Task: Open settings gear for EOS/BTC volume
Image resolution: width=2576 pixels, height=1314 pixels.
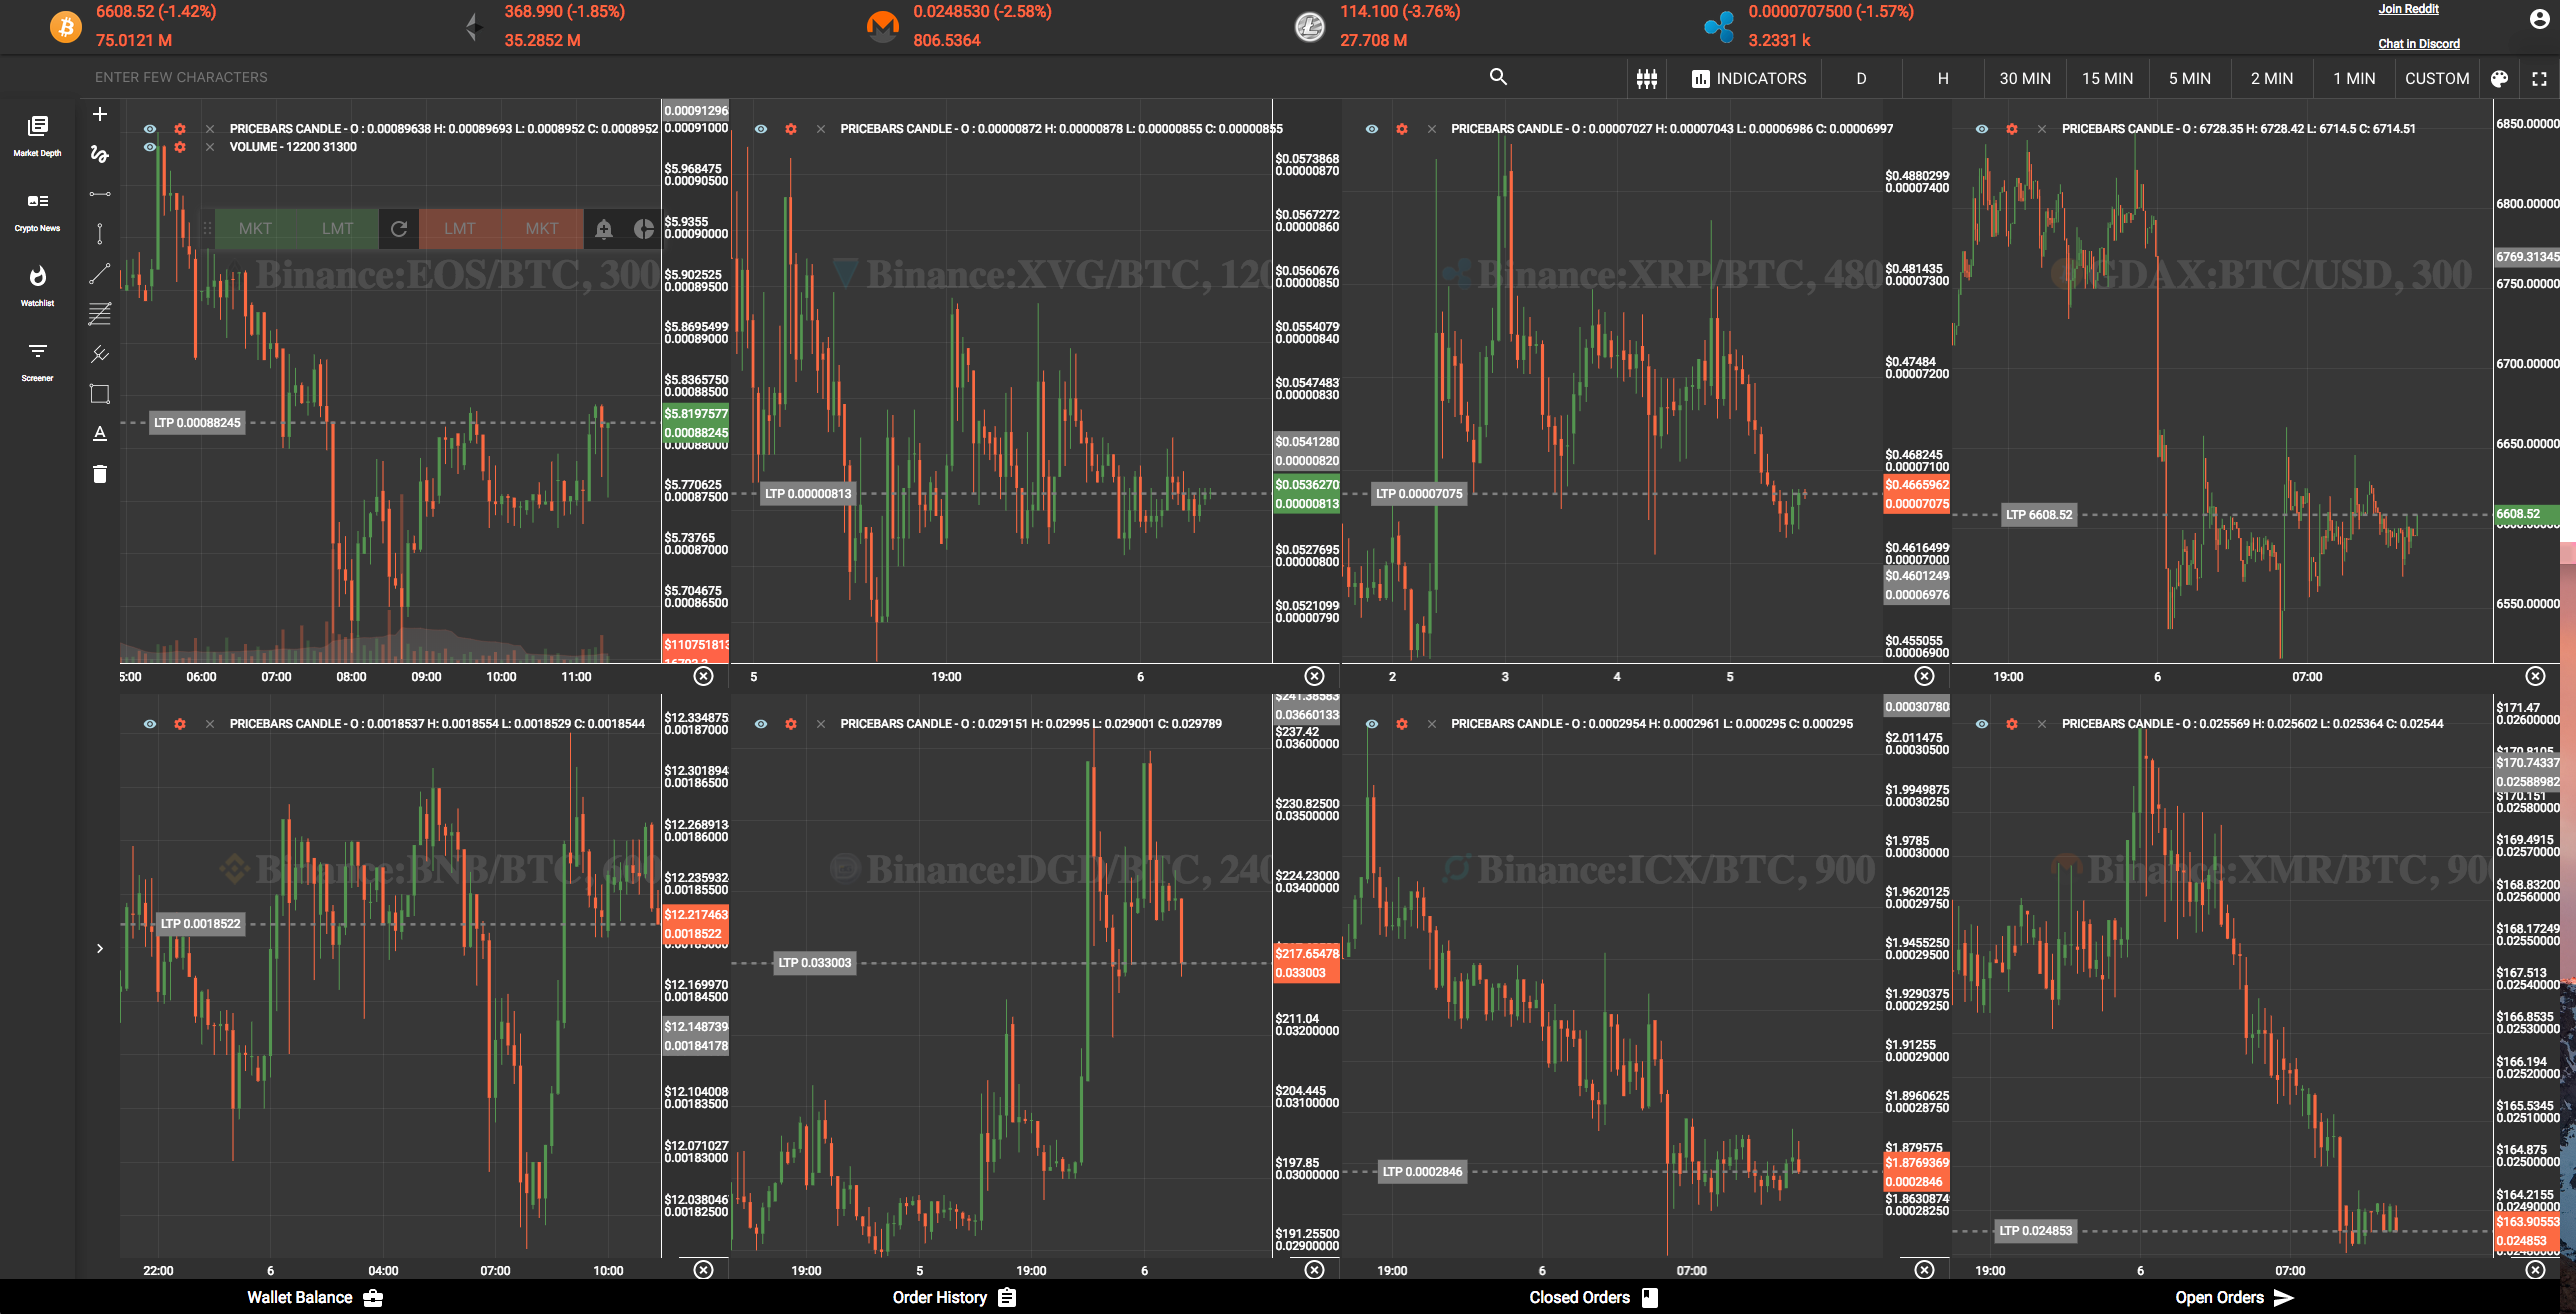Action: coord(180,147)
